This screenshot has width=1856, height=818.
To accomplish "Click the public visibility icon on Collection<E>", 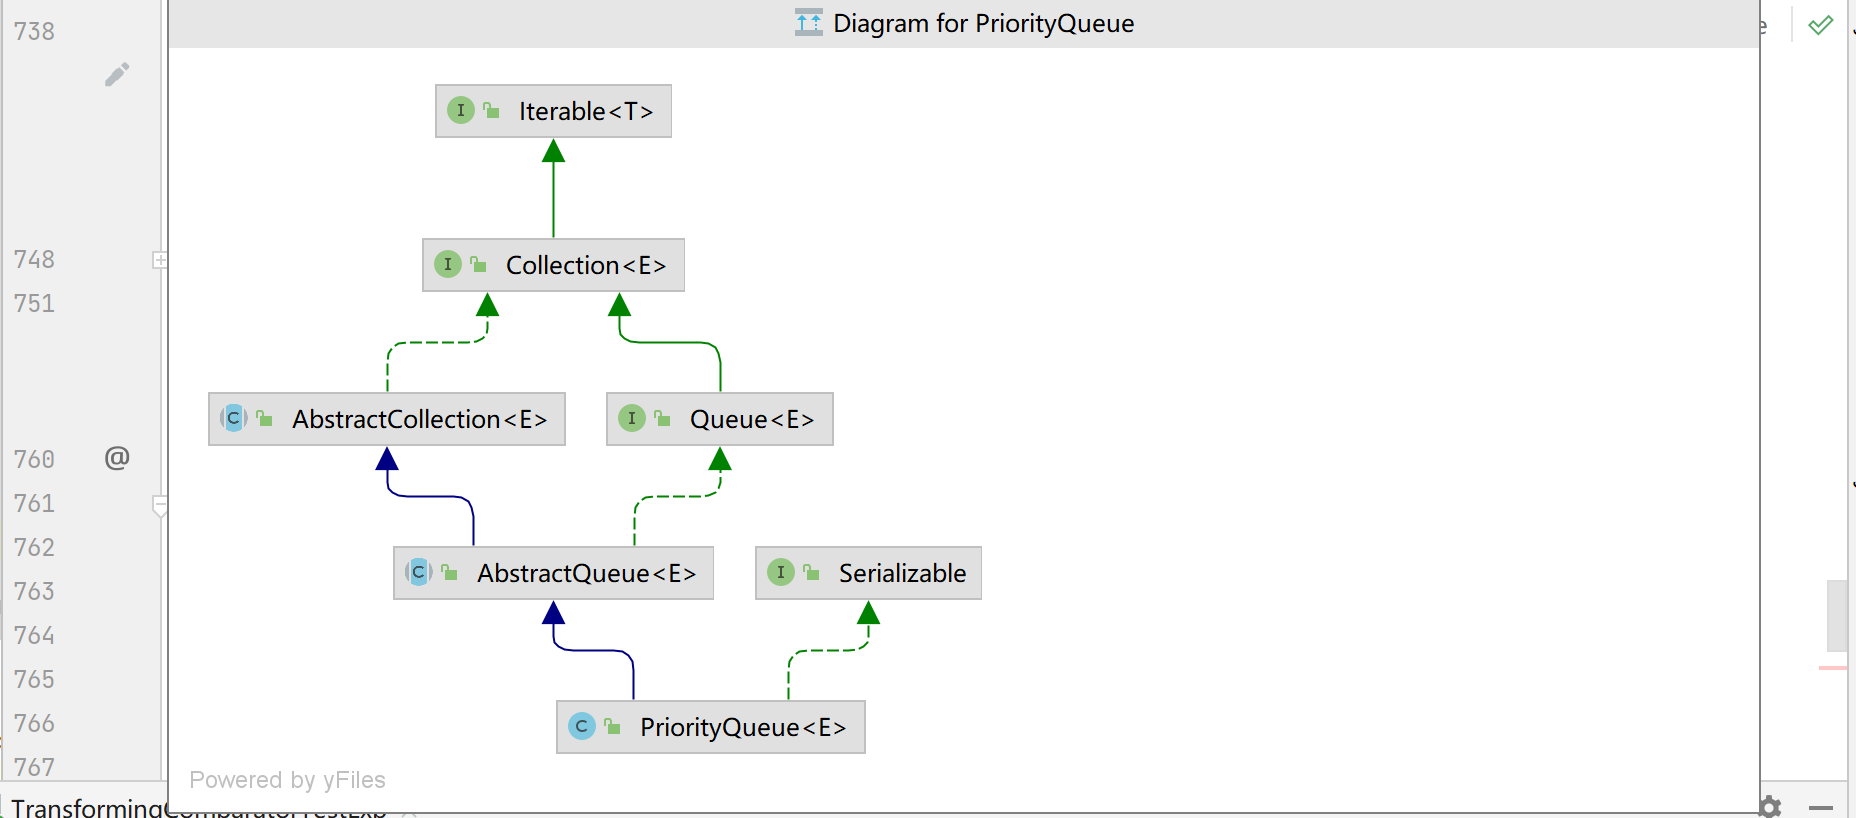I will [x=478, y=265].
